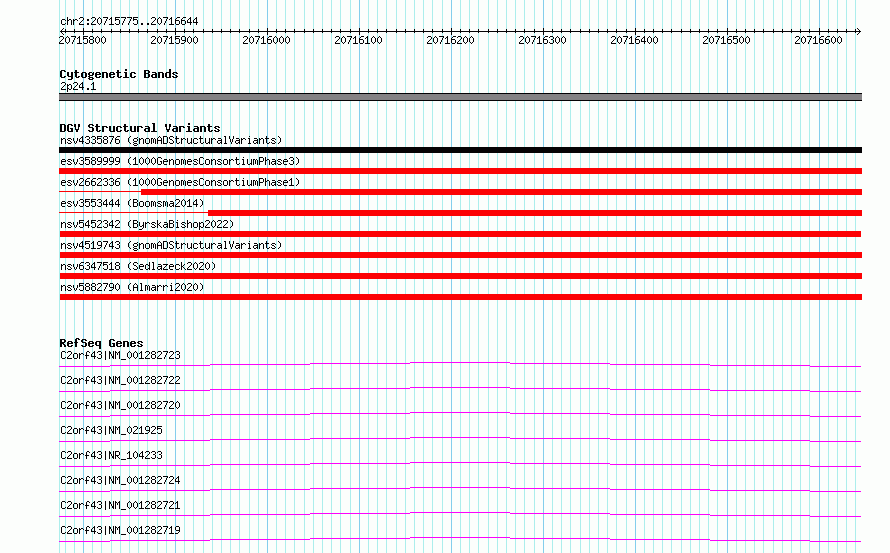Viewport: 890px width, 553px height.
Task: Open transcript C2orf43|NM_001282719
Action: [120, 530]
